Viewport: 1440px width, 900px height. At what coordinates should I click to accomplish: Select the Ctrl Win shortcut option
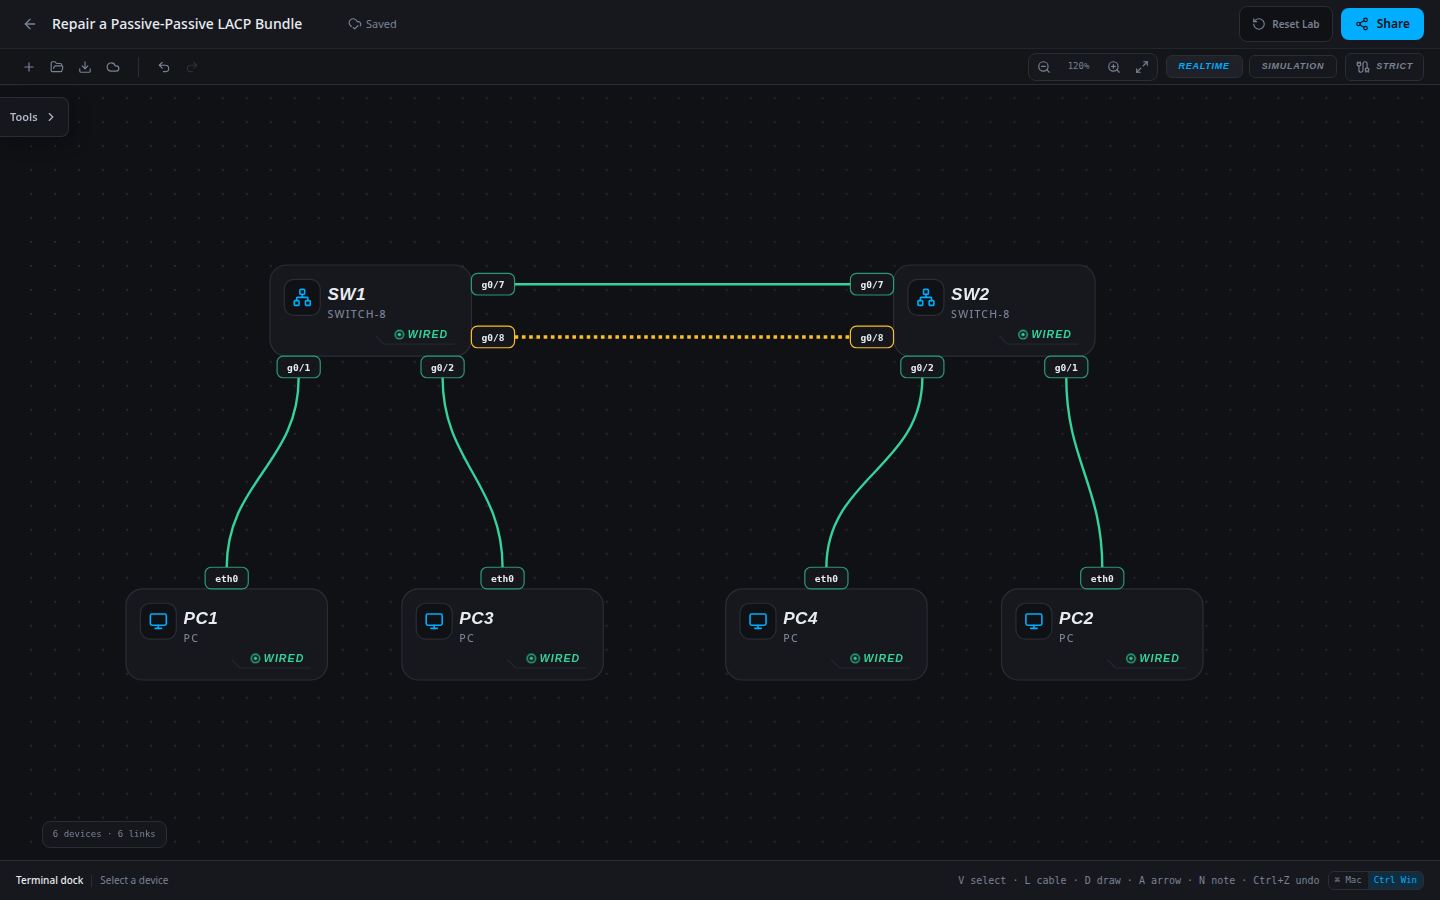pyautogui.click(x=1395, y=880)
